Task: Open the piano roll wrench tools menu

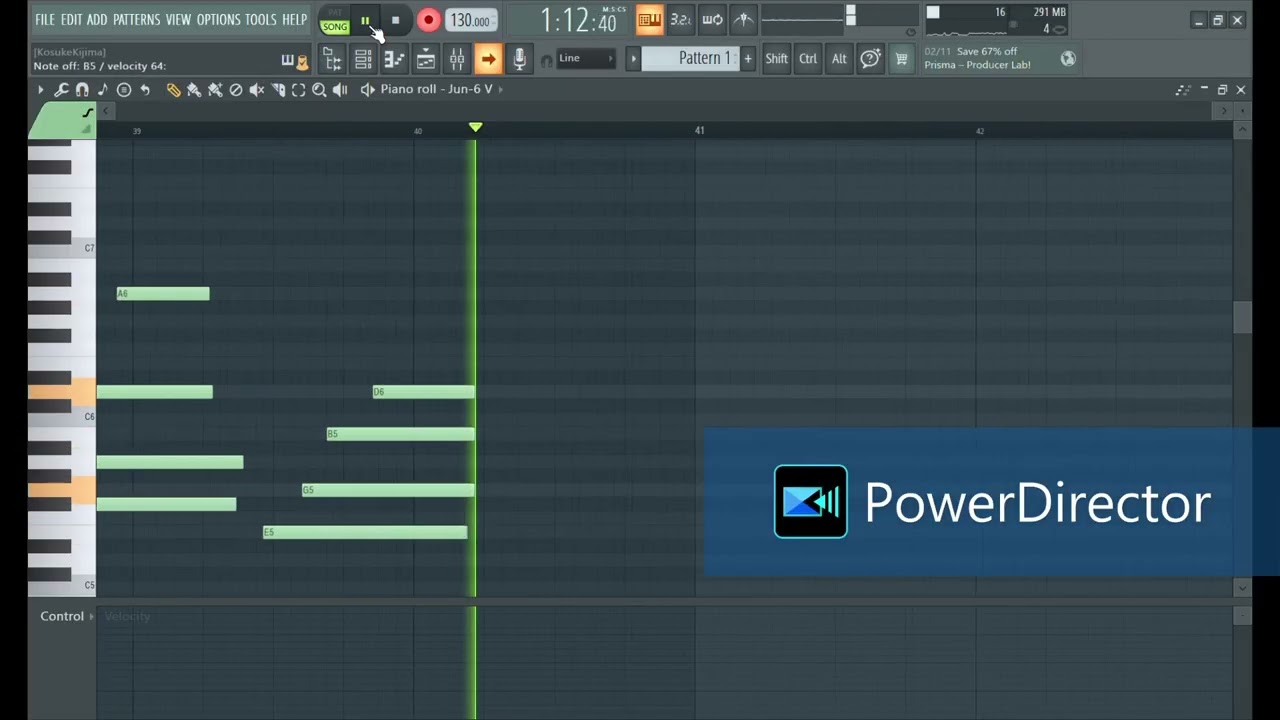Action: (x=61, y=90)
